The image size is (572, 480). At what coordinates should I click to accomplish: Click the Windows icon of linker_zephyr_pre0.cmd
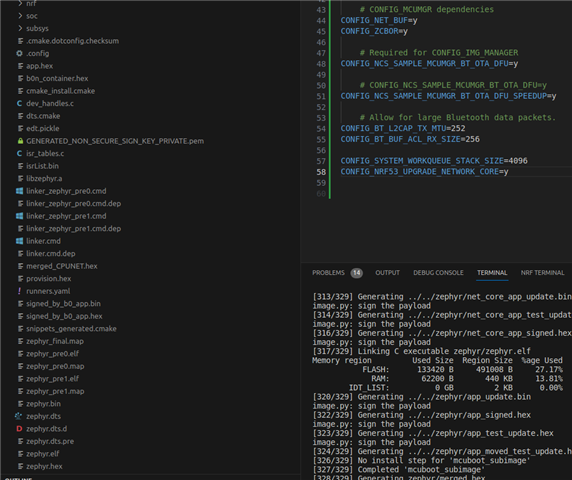point(19,191)
